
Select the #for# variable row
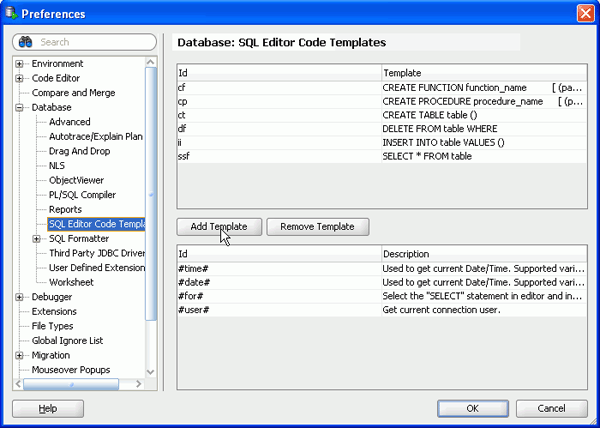(382, 296)
